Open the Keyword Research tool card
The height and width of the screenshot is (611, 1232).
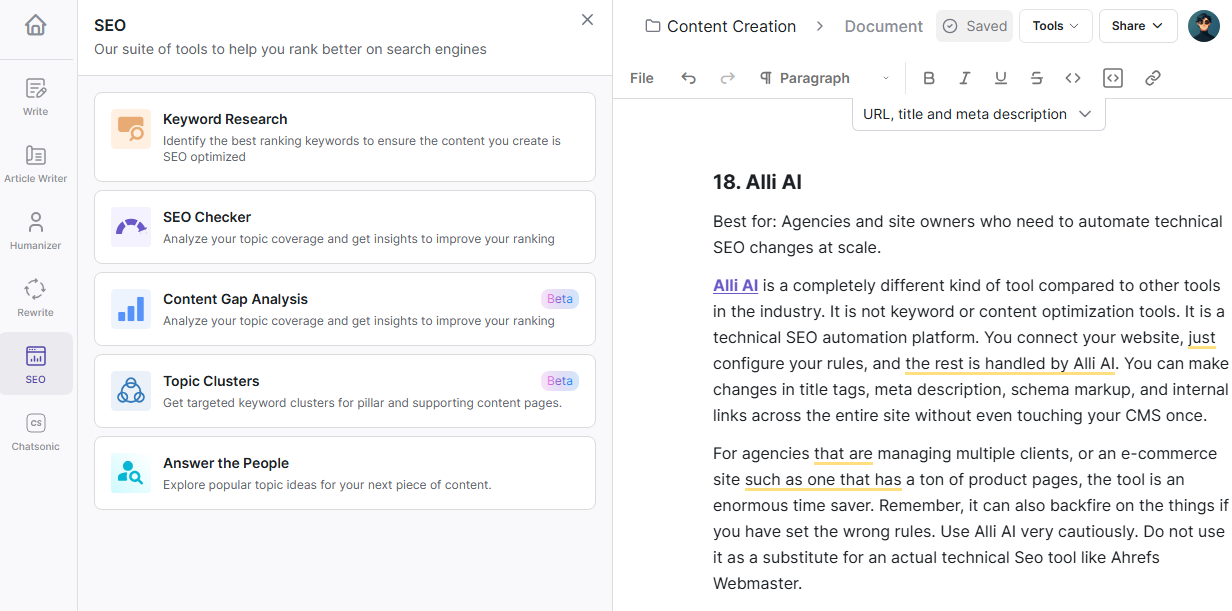point(345,137)
